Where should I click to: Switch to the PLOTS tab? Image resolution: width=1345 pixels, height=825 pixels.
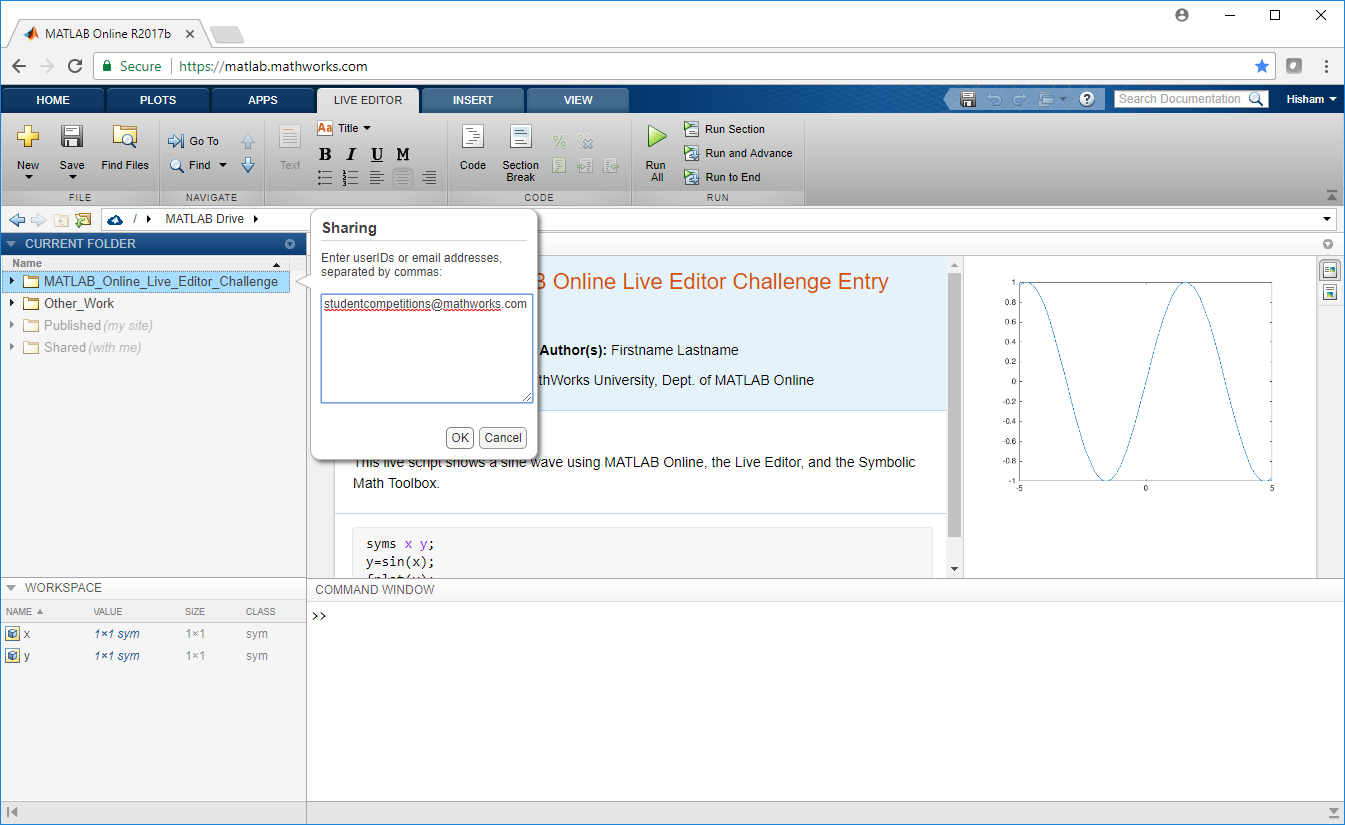coord(158,100)
